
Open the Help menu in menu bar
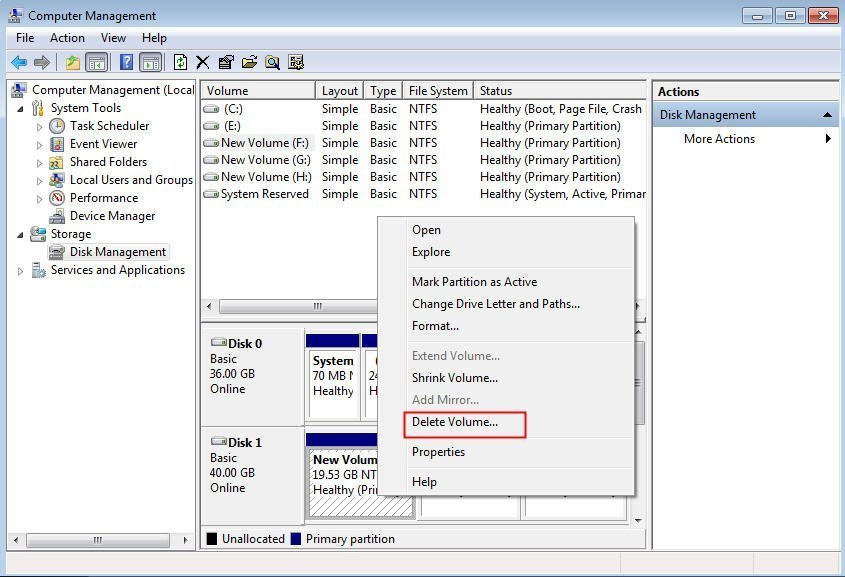(x=154, y=38)
